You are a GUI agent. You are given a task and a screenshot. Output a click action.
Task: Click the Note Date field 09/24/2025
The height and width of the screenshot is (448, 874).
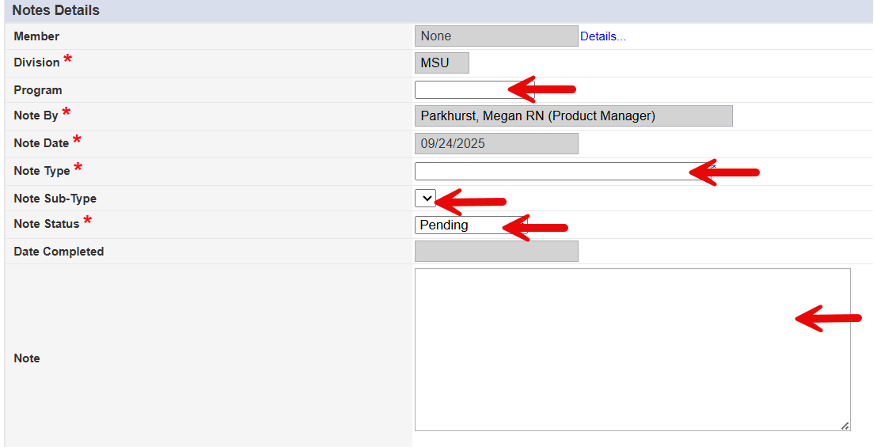tap(497, 144)
